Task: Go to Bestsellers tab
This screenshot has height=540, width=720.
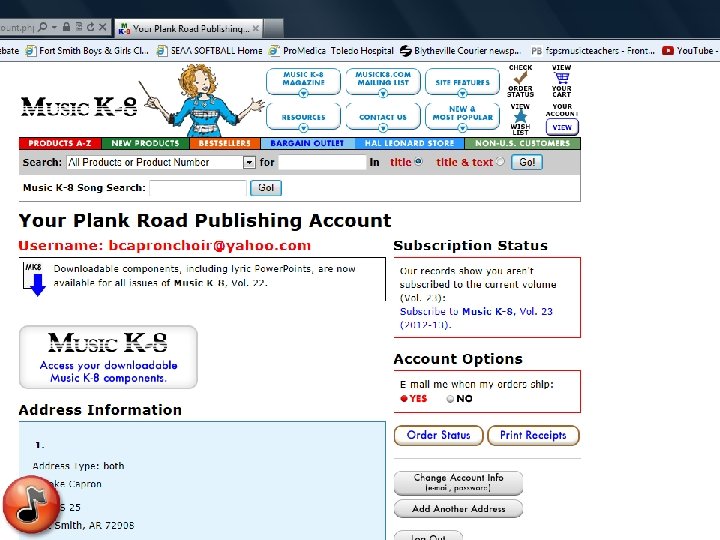Action: click(225, 143)
